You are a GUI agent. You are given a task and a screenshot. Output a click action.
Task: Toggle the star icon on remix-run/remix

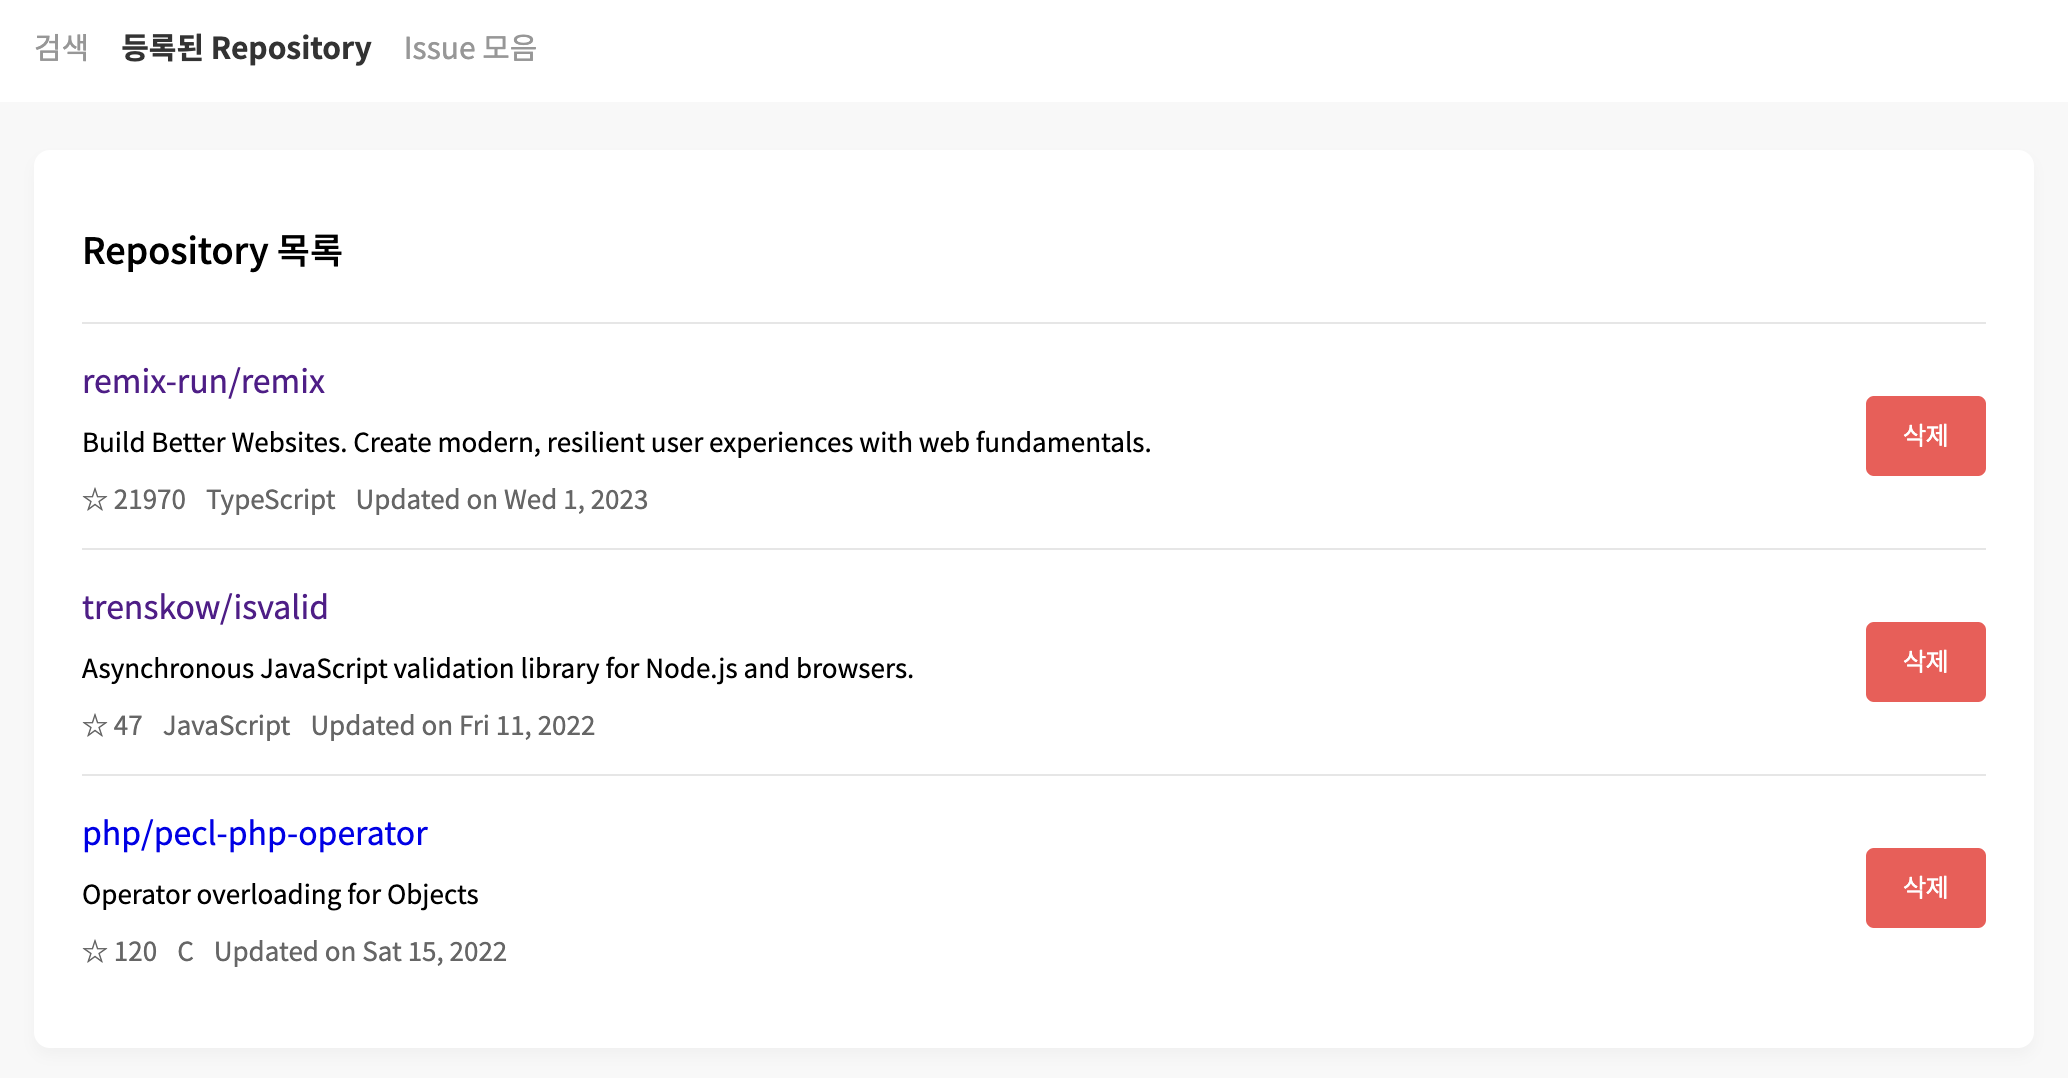94,500
